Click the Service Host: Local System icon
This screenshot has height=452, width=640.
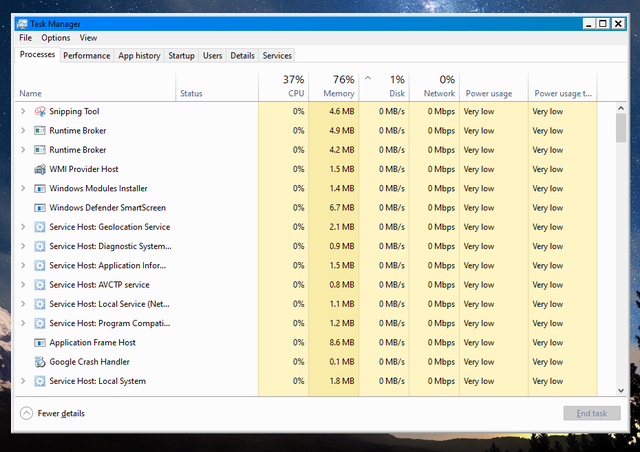(40, 381)
